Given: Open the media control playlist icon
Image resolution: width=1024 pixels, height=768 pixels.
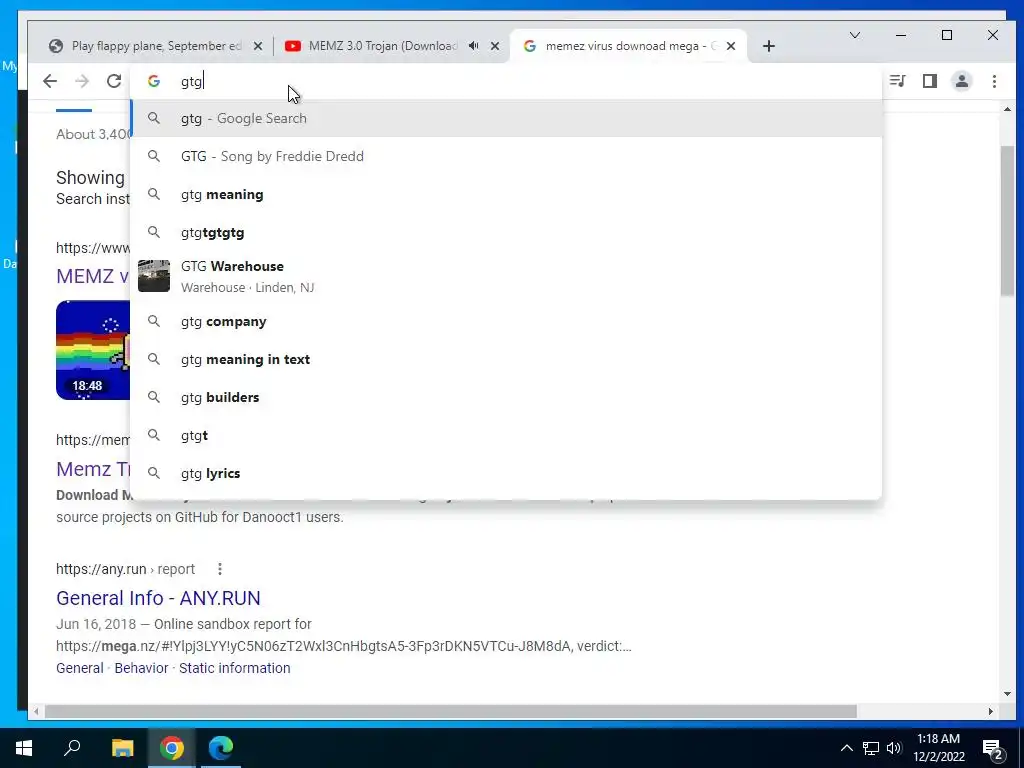Looking at the screenshot, I should (x=897, y=81).
